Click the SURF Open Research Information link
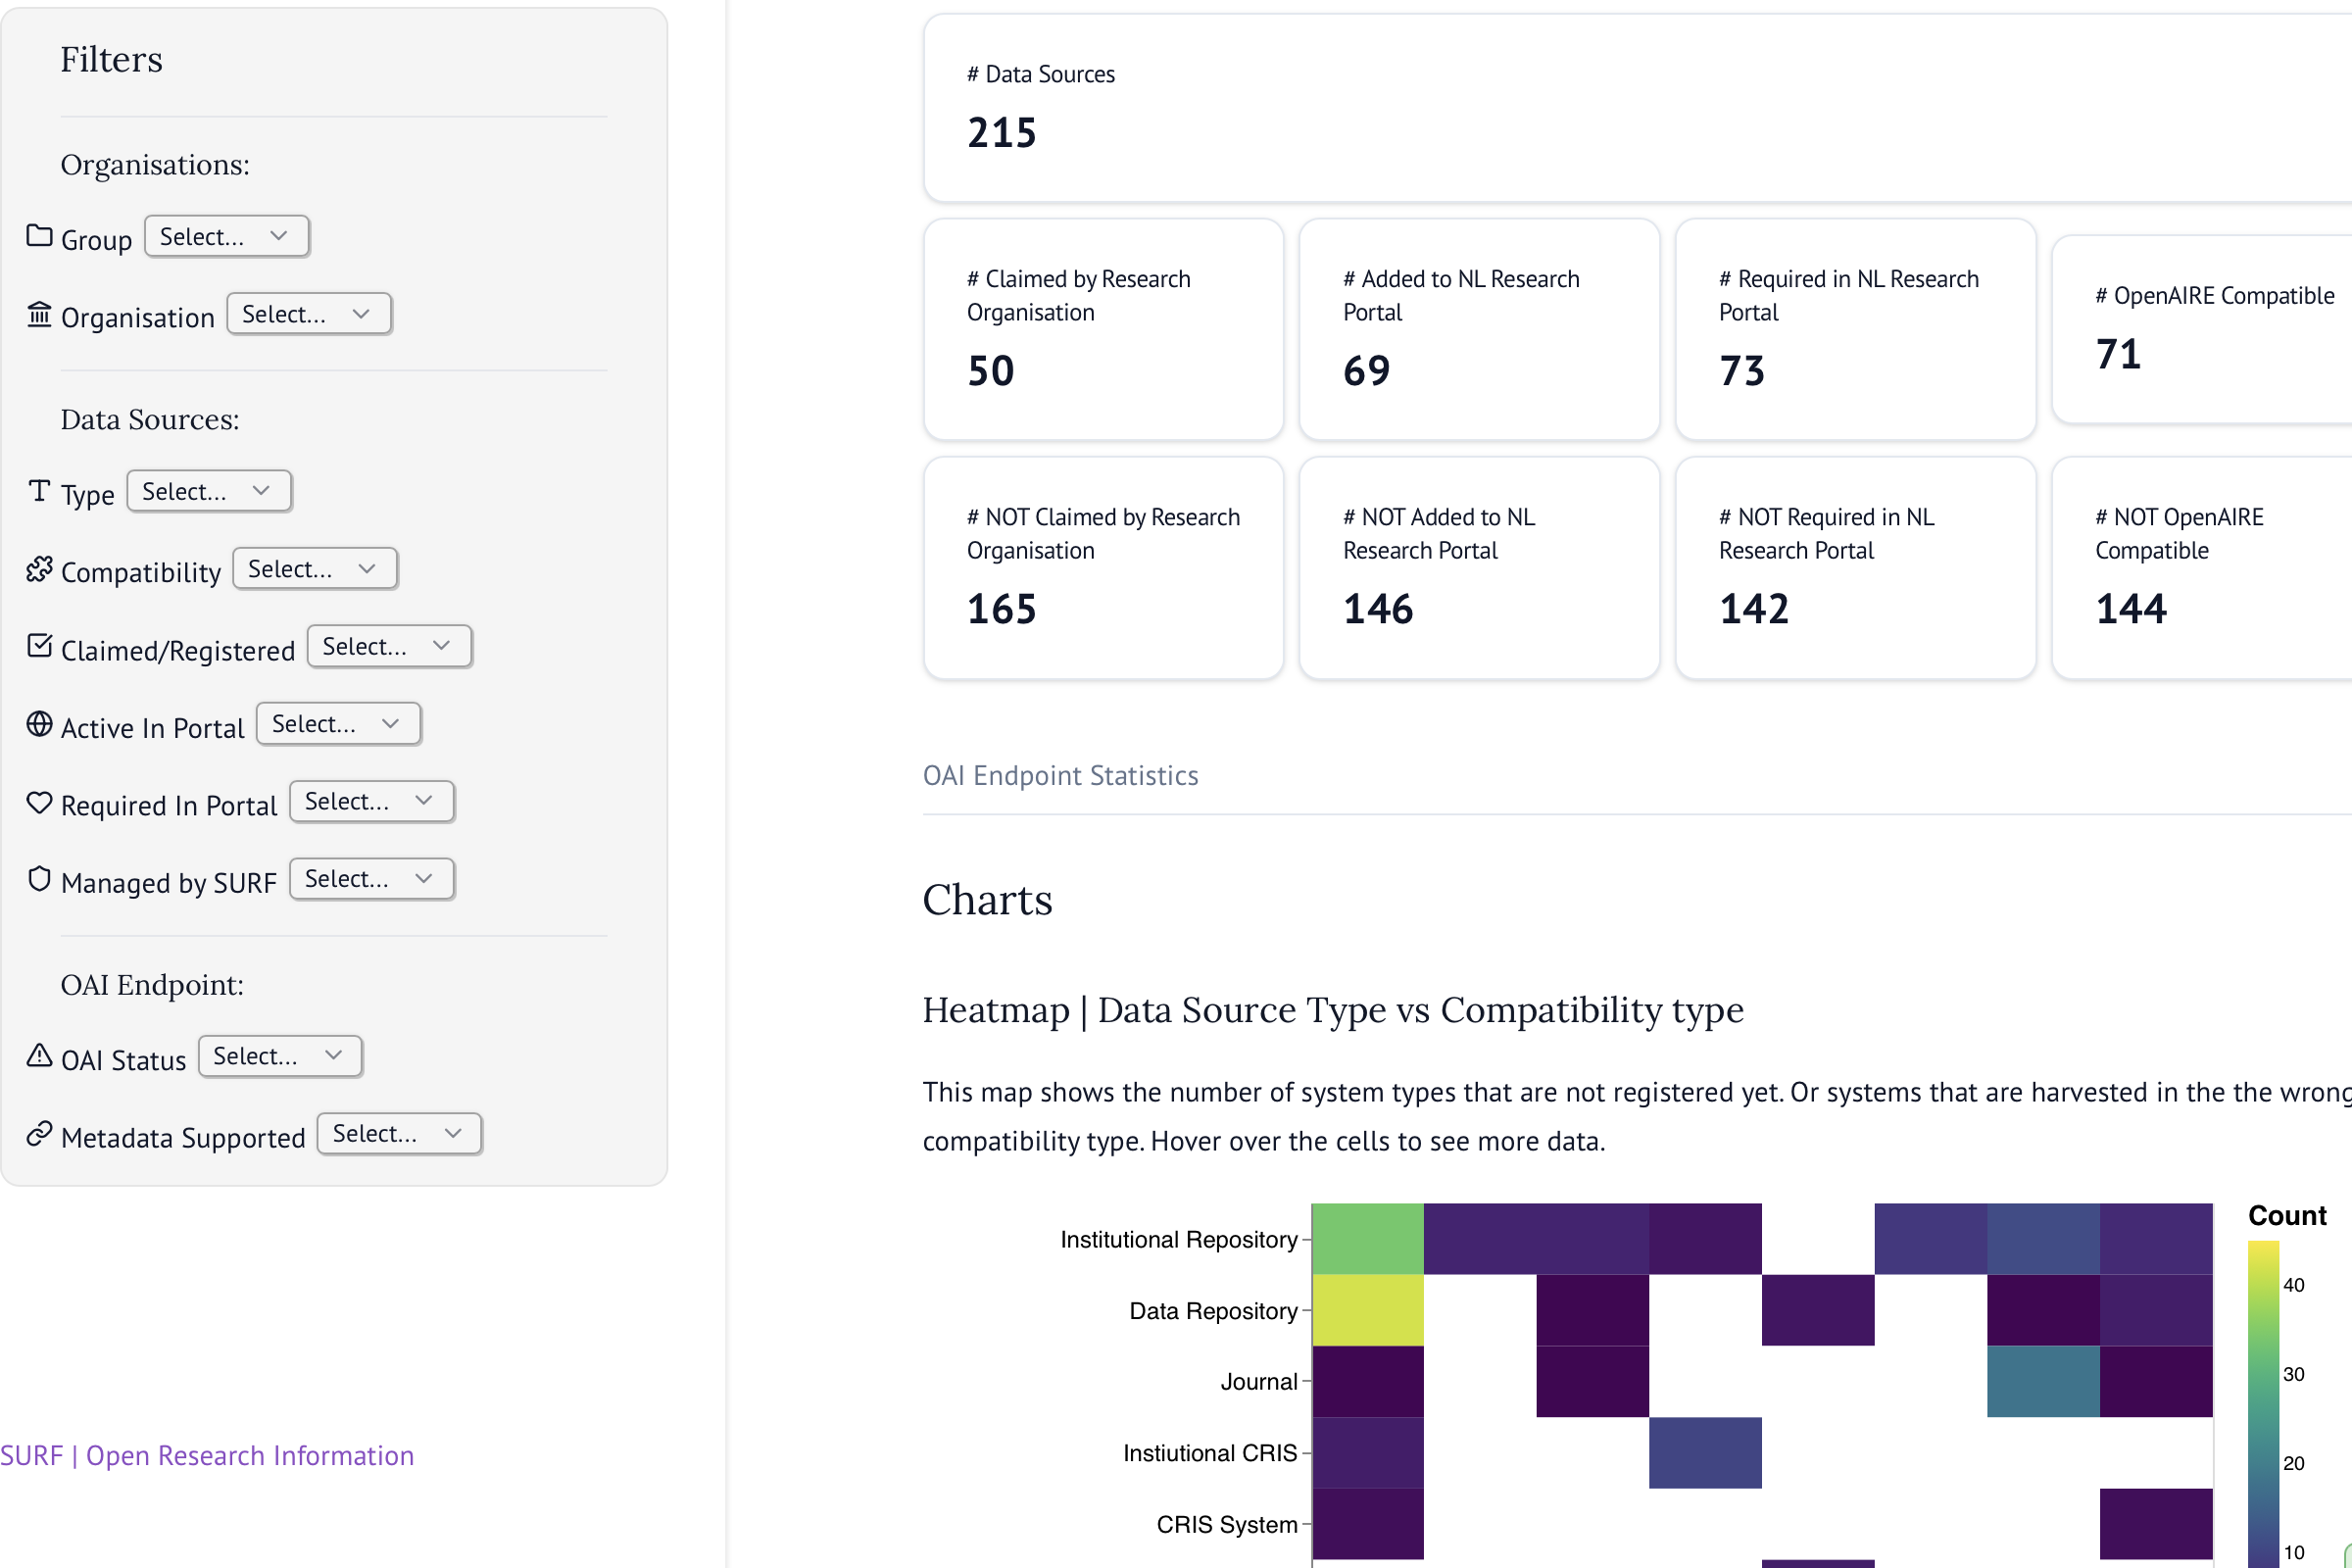Image resolution: width=2352 pixels, height=1568 pixels. point(207,1455)
